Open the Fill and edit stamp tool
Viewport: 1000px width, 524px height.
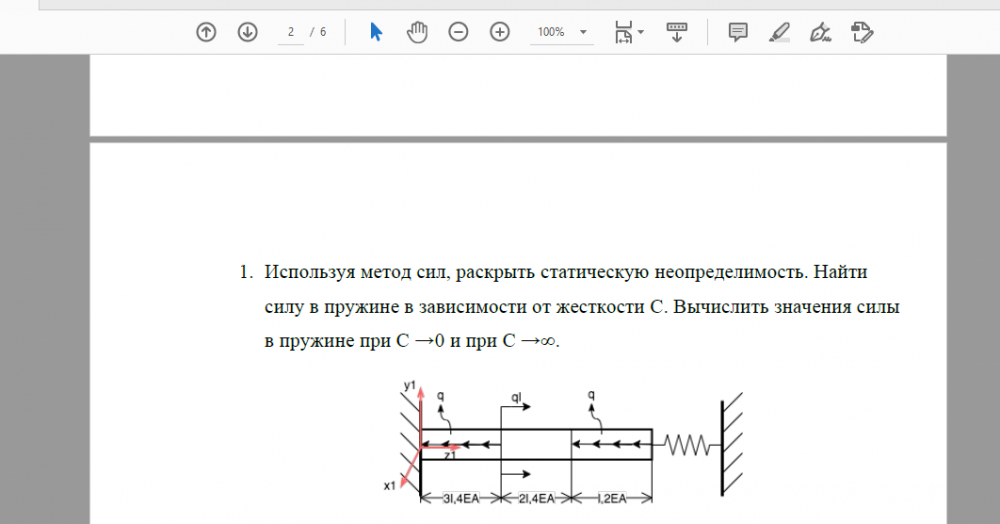click(x=862, y=32)
